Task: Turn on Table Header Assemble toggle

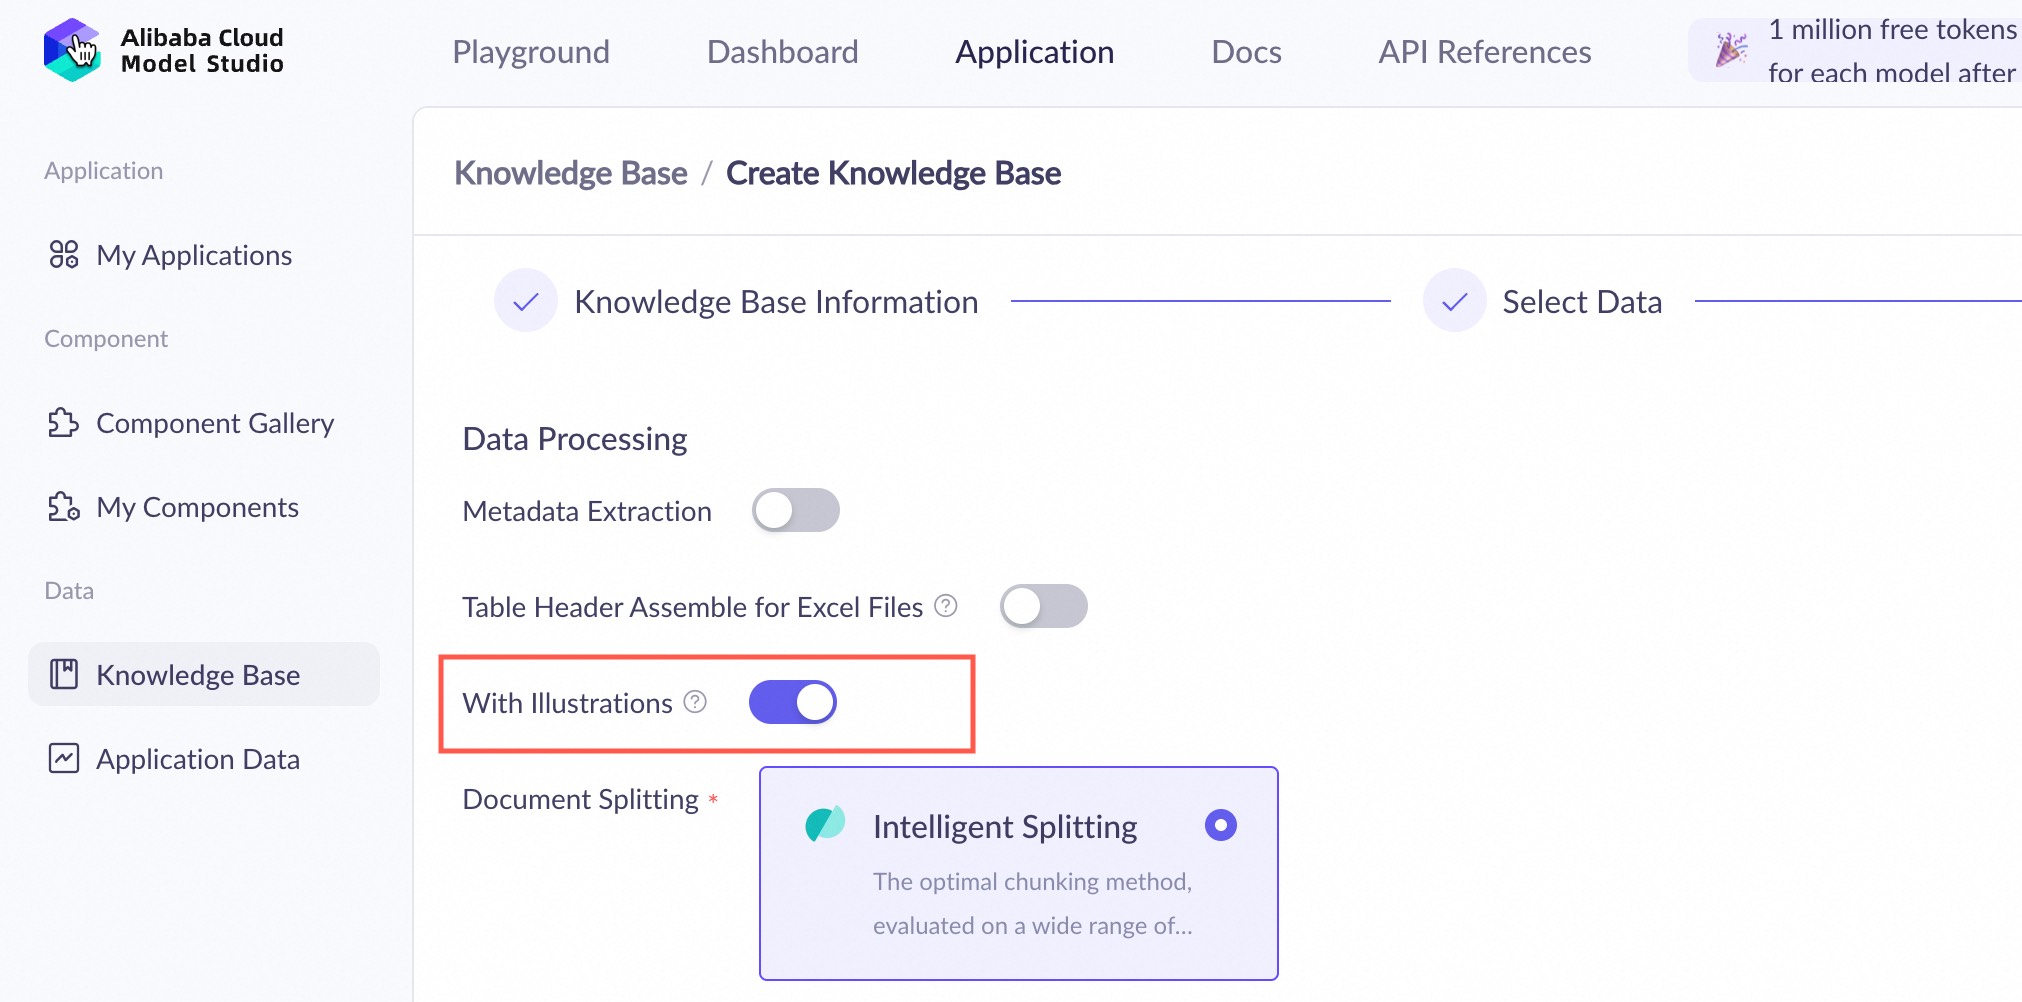Action: tap(1043, 606)
